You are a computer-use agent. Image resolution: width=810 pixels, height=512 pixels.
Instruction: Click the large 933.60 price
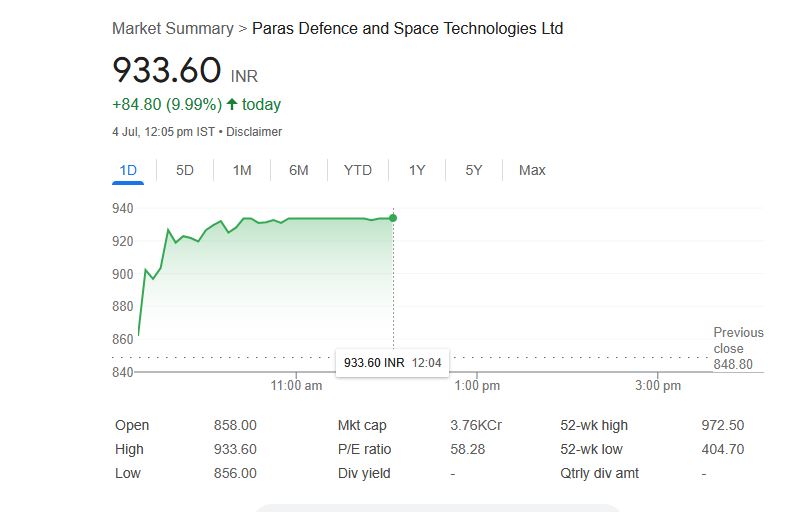166,71
